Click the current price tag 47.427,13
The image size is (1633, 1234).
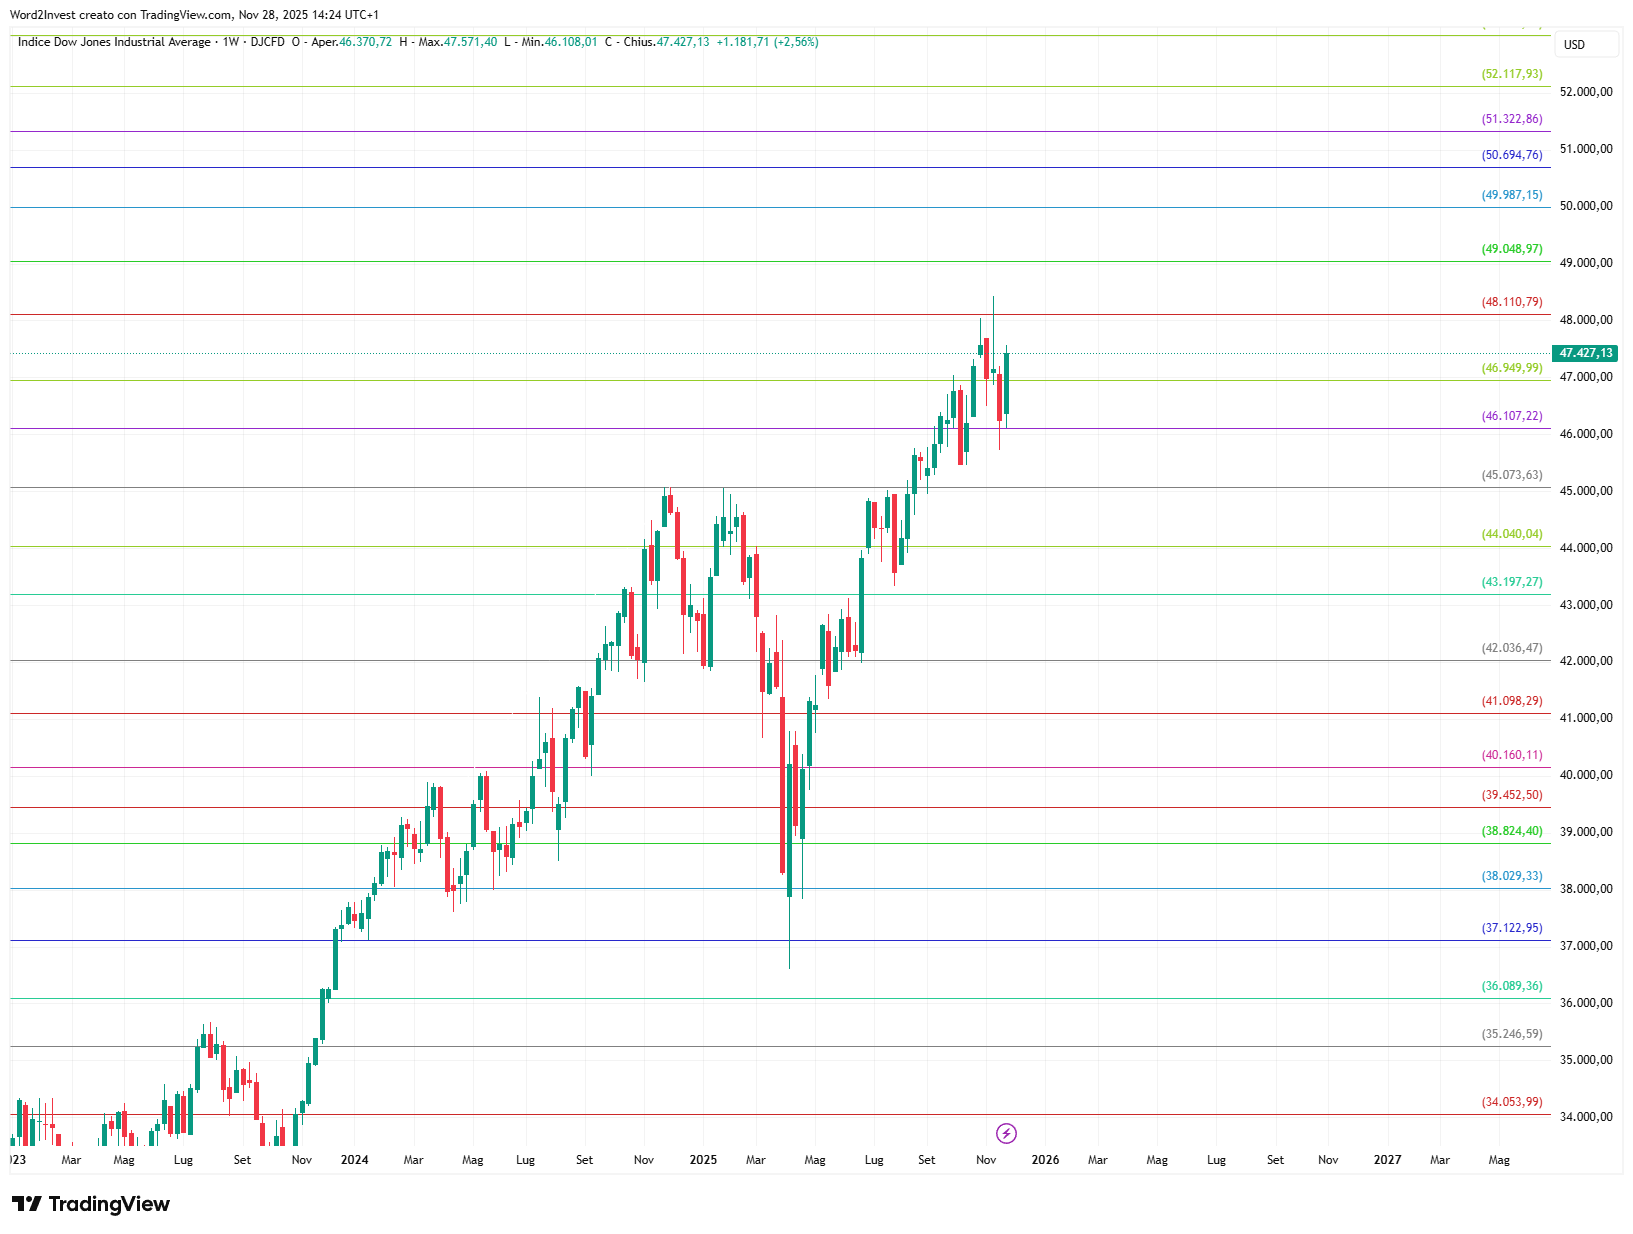pos(1585,353)
